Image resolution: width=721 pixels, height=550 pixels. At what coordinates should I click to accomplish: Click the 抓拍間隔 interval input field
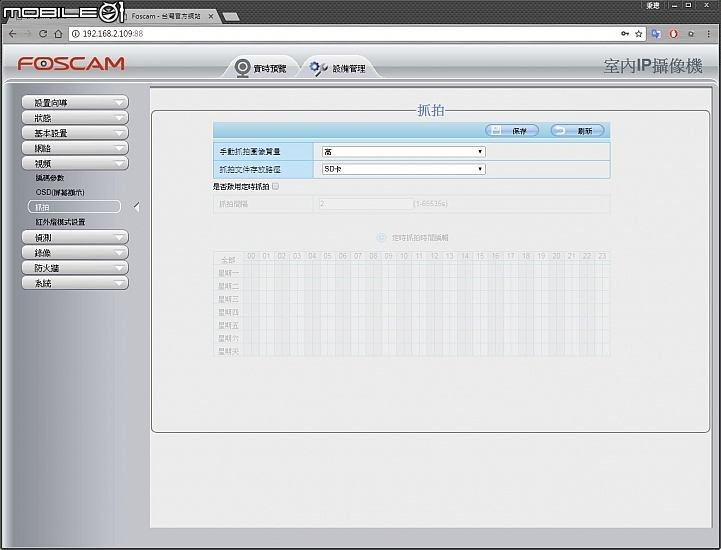(366, 203)
